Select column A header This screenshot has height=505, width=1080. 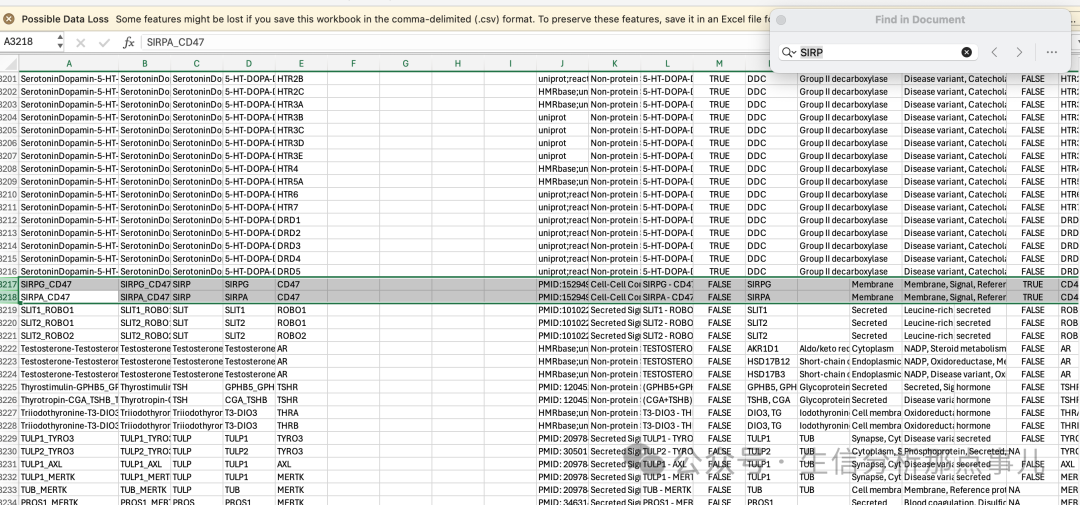click(68, 63)
